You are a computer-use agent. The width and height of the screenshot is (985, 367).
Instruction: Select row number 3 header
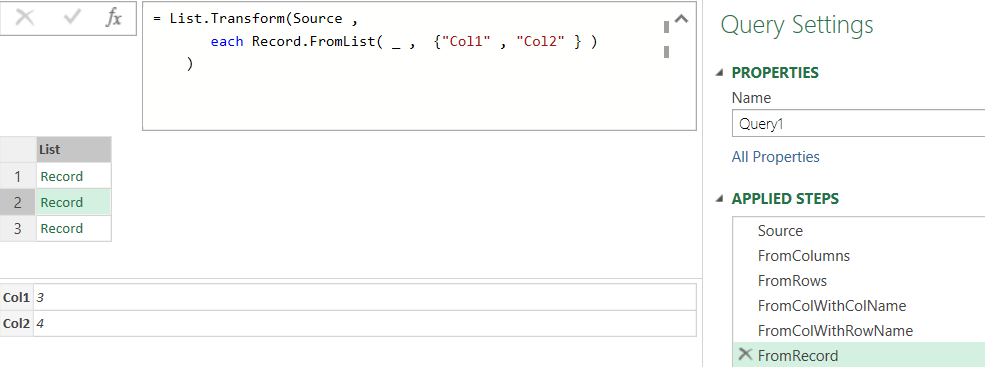18,228
